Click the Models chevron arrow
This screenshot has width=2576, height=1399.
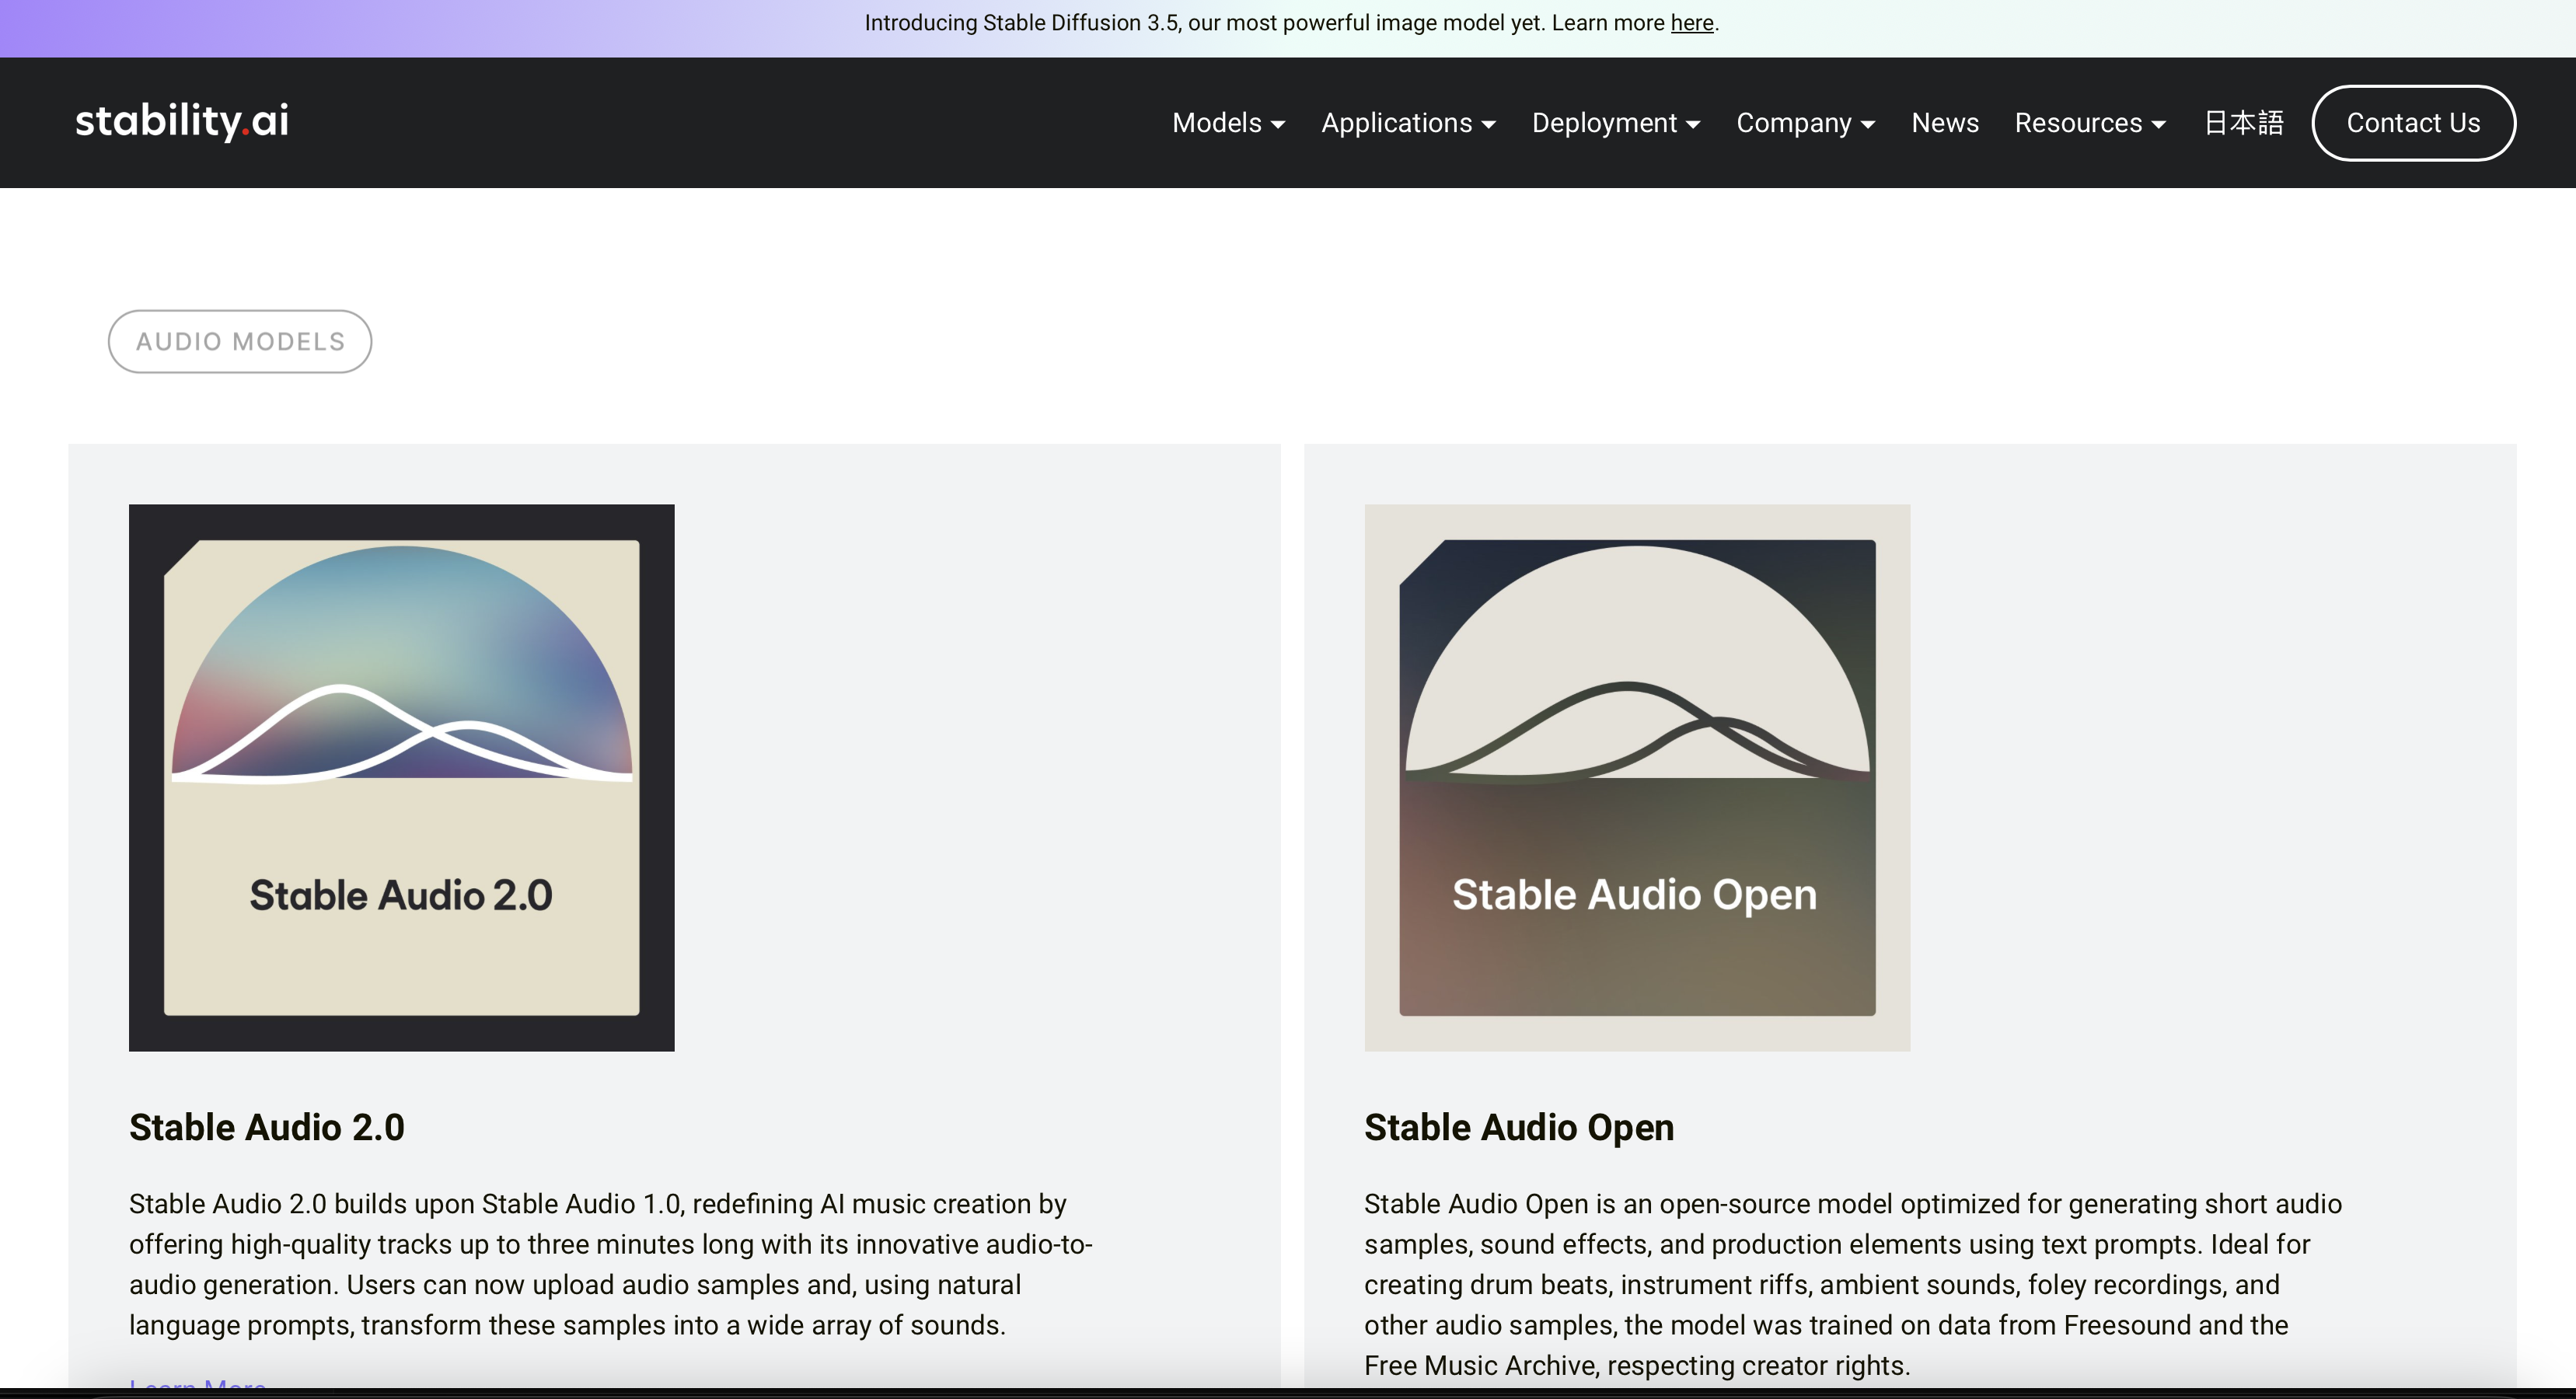(x=1279, y=125)
